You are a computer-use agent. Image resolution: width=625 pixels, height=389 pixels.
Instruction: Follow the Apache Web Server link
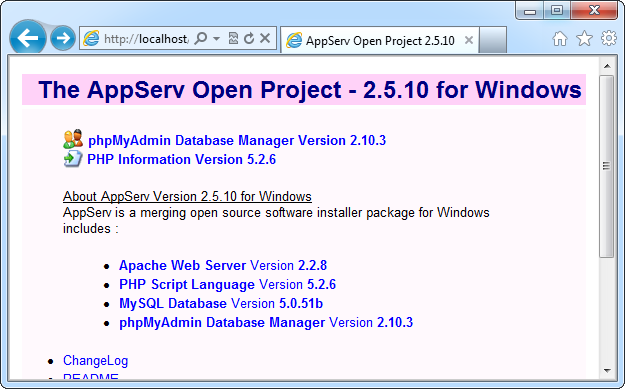point(182,265)
